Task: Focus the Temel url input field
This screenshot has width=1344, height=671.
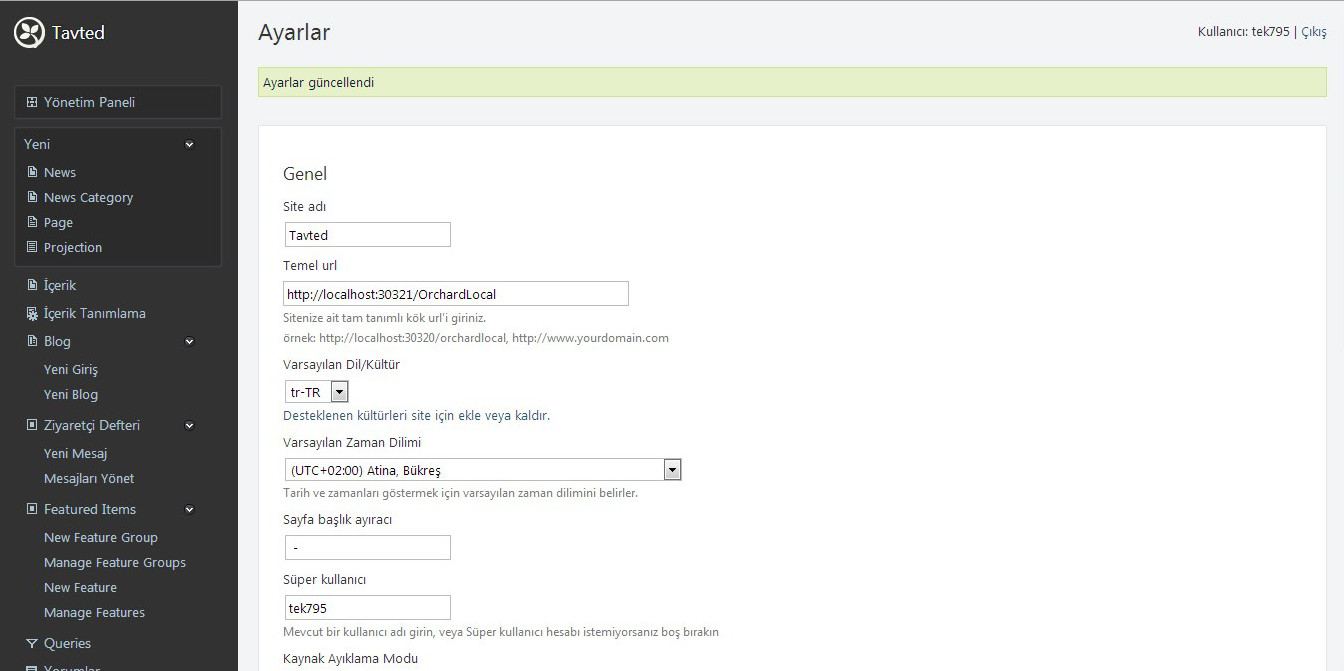Action: pos(456,294)
